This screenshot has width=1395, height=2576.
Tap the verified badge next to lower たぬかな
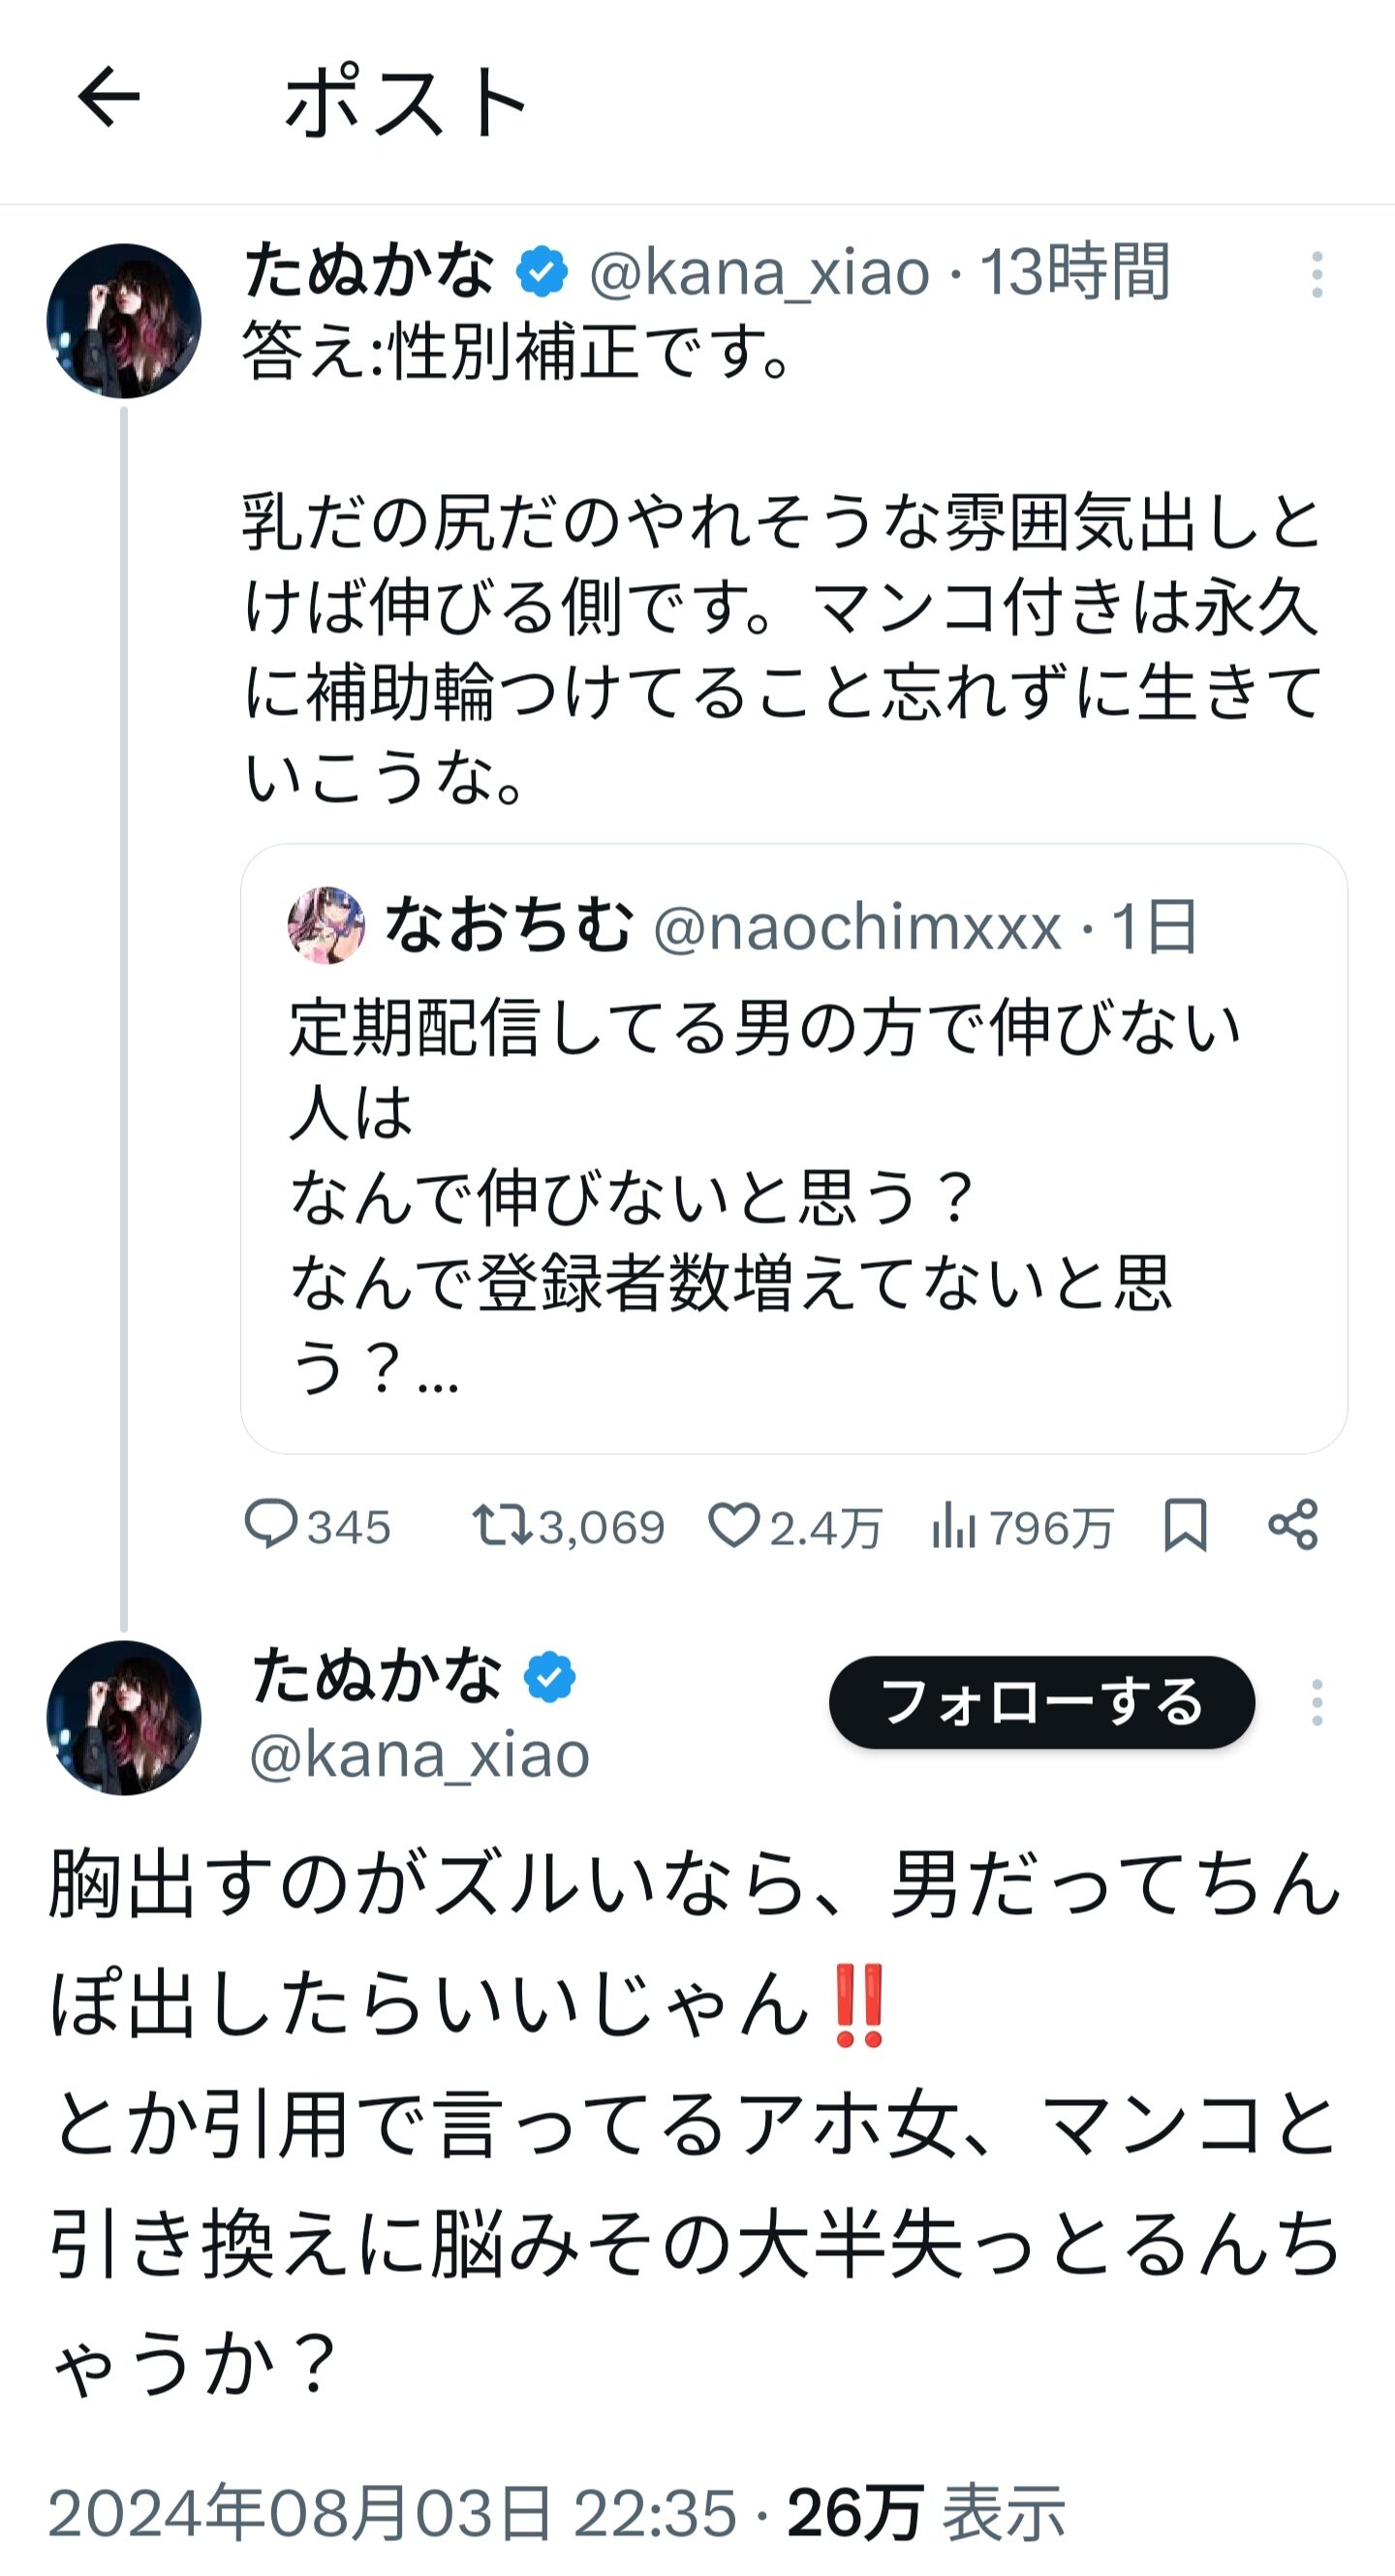(x=550, y=1677)
